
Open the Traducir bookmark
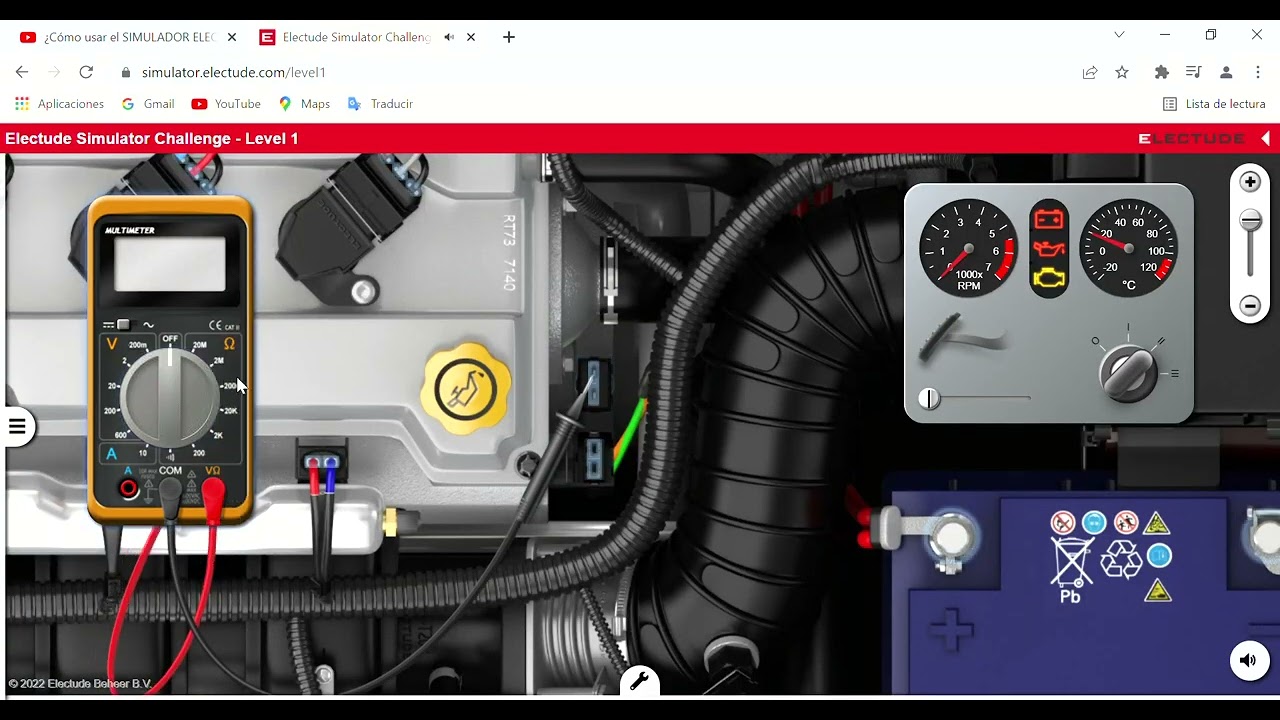(380, 104)
